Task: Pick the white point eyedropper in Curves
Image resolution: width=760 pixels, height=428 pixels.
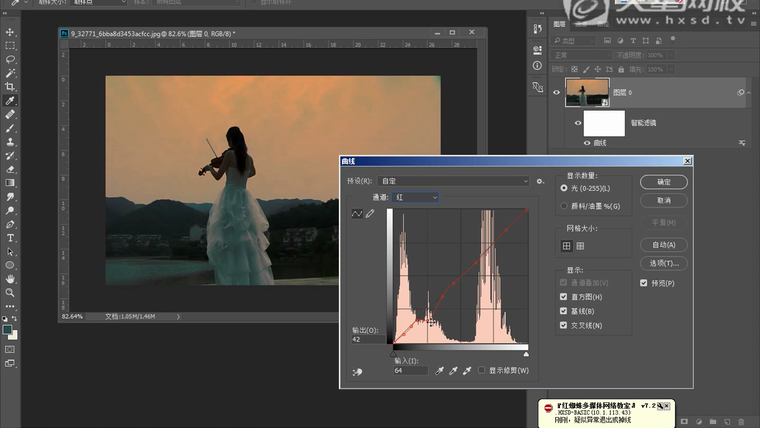Action: coord(467,371)
